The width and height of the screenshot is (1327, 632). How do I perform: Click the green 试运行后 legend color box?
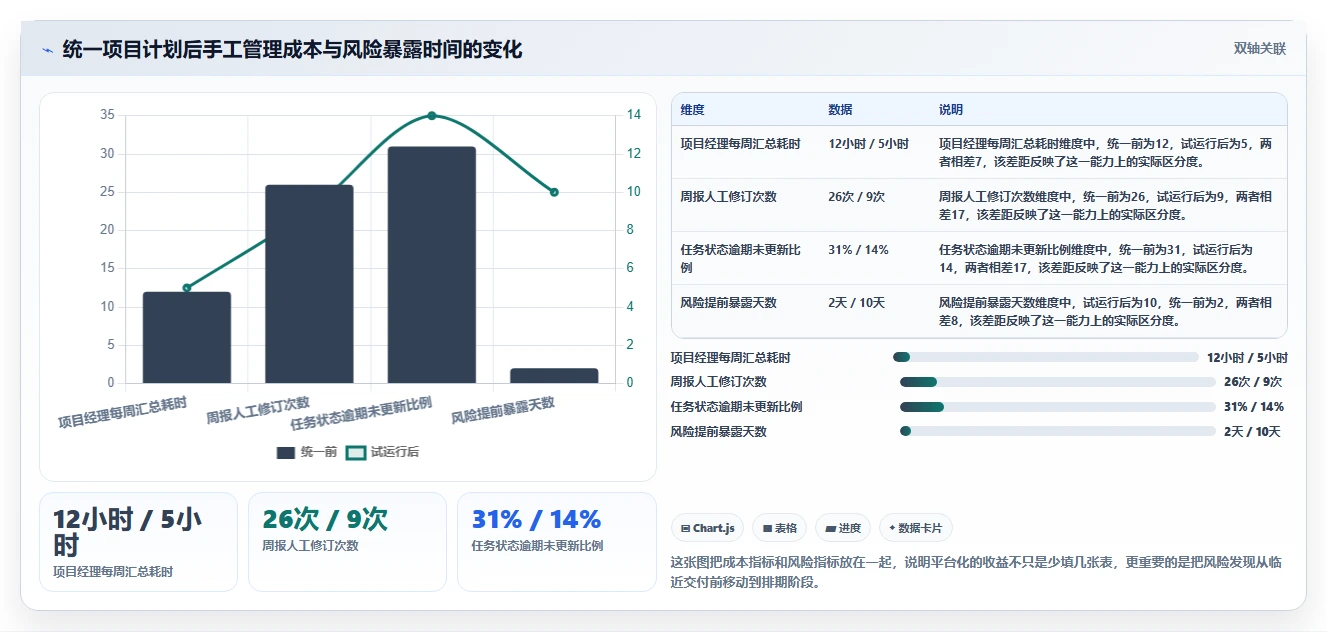[356, 453]
